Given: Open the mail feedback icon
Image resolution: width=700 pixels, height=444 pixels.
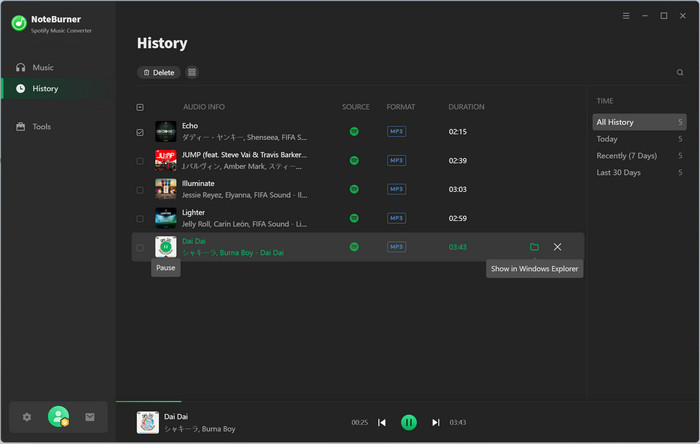Looking at the screenshot, I should (90, 417).
